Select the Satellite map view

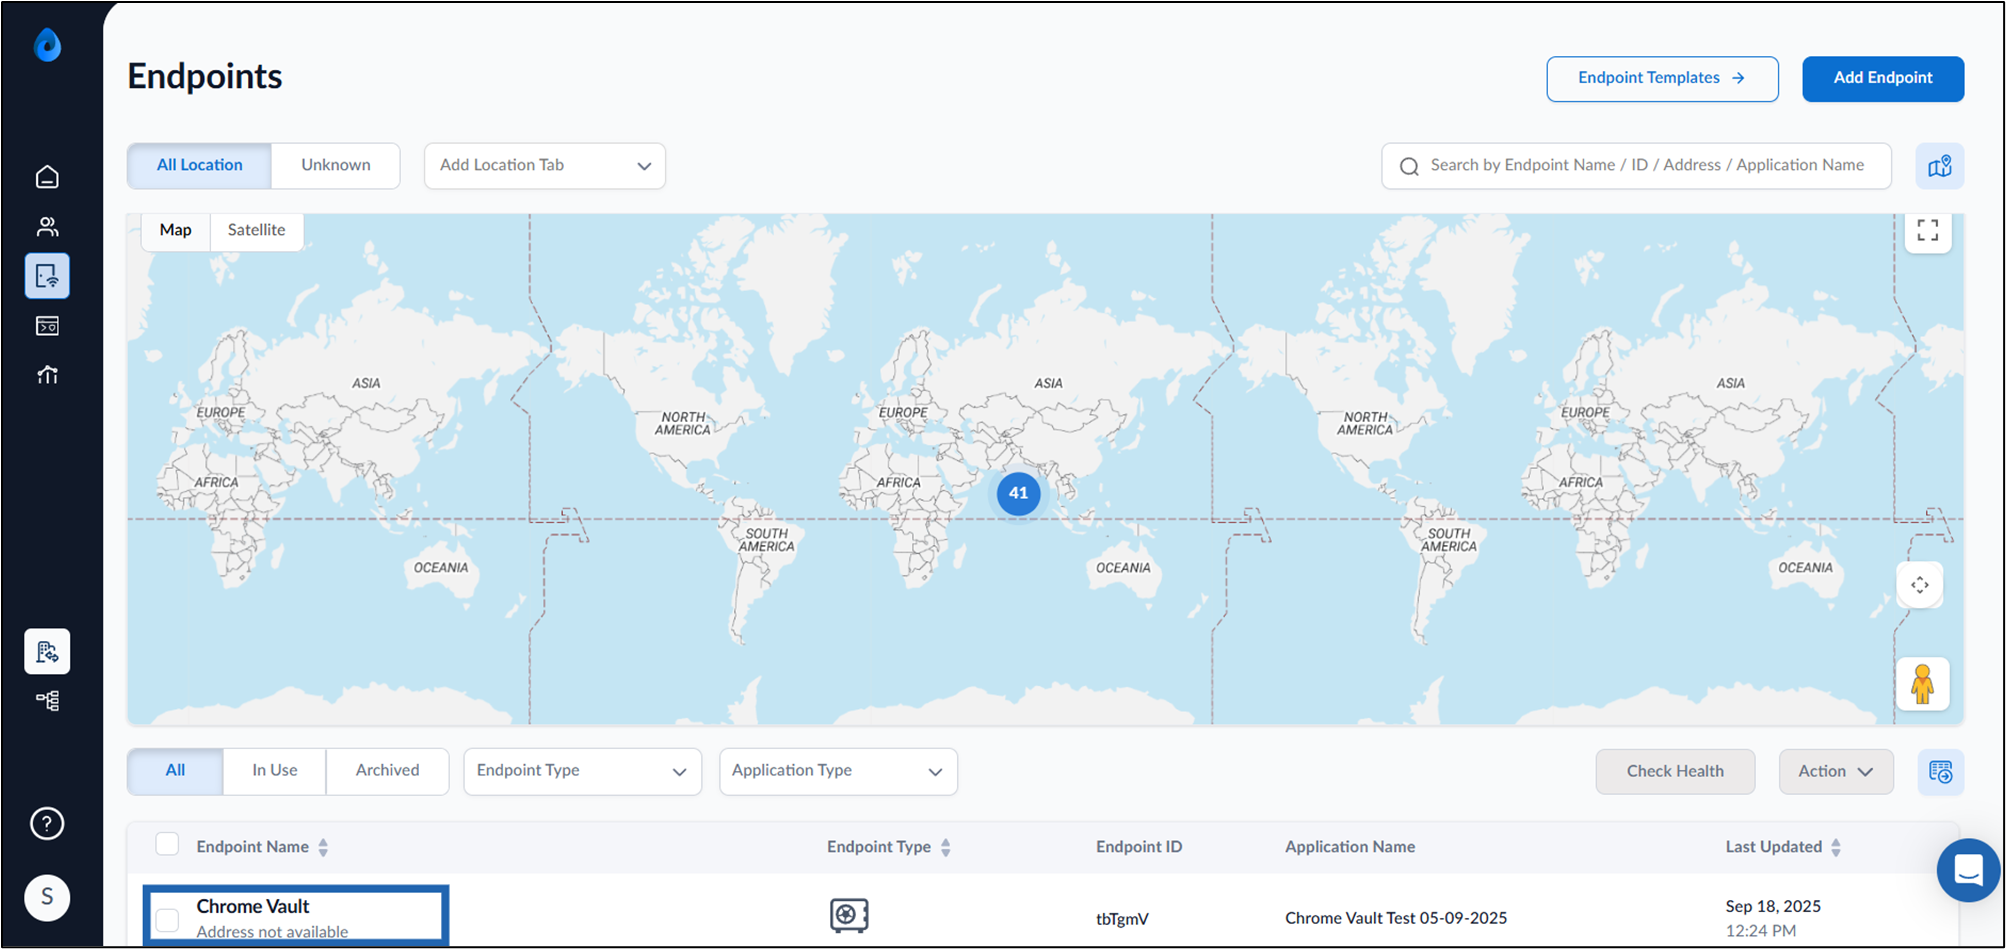pyautogui.click(x=256, y=230)
